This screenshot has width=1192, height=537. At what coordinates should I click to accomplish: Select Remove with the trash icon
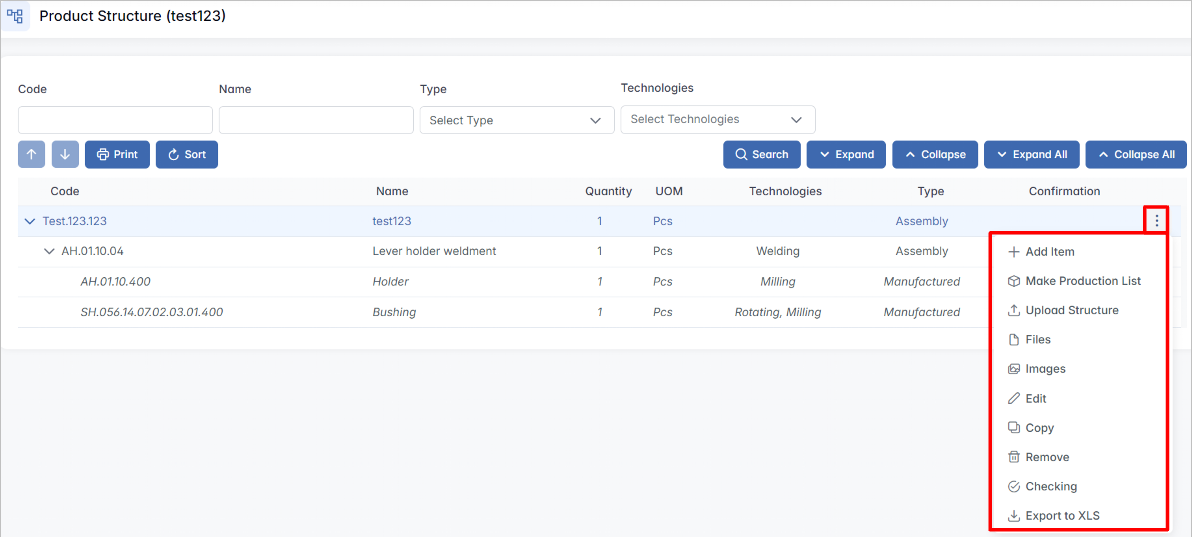coord(1047,457)
